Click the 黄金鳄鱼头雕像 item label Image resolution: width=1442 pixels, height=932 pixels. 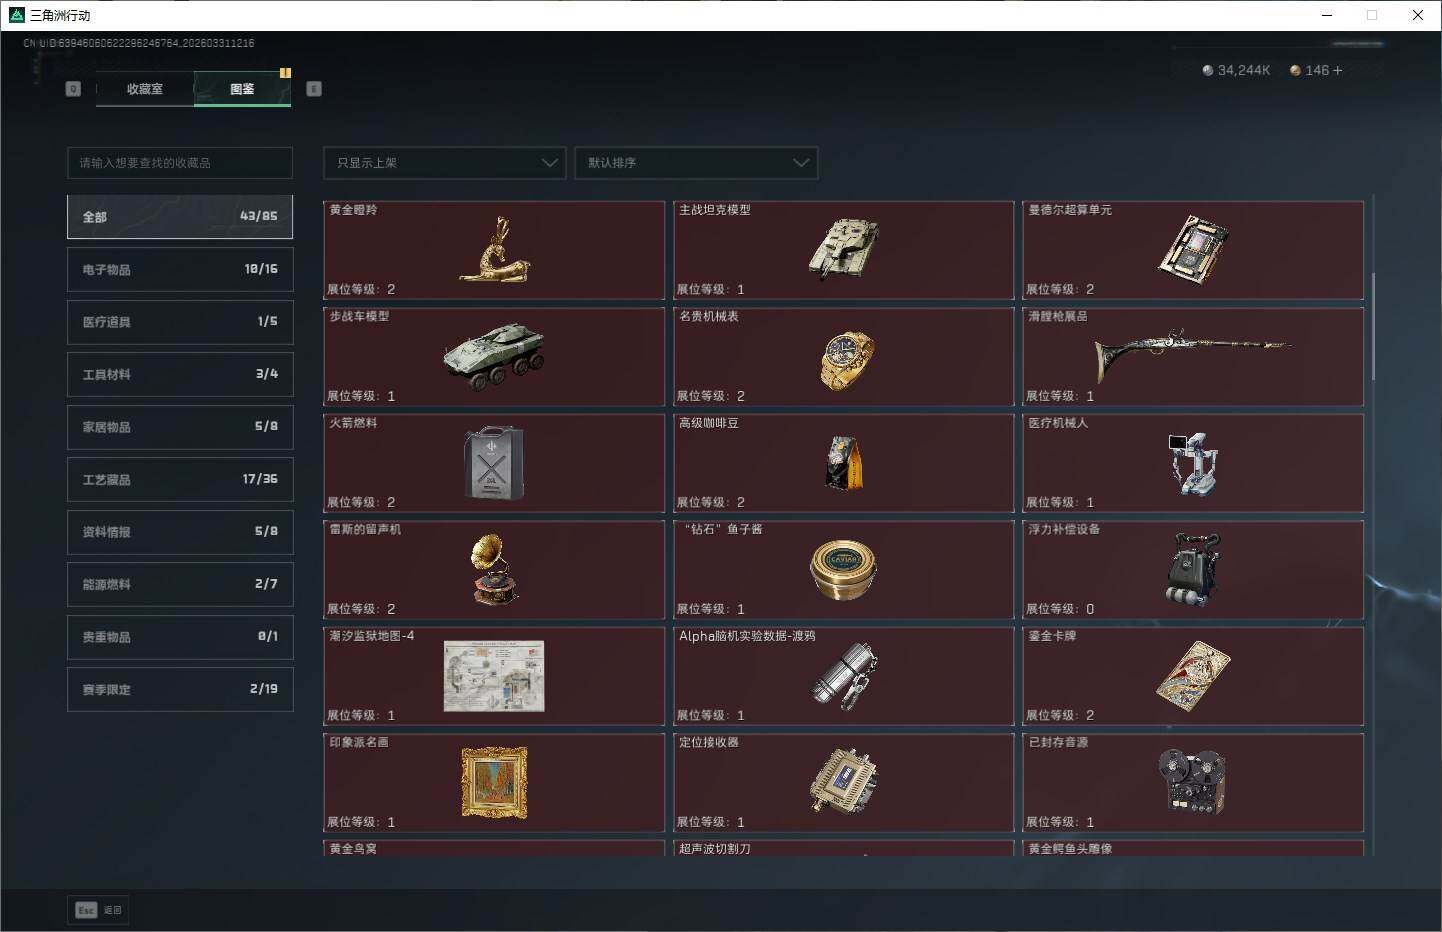pos(1070,849)
